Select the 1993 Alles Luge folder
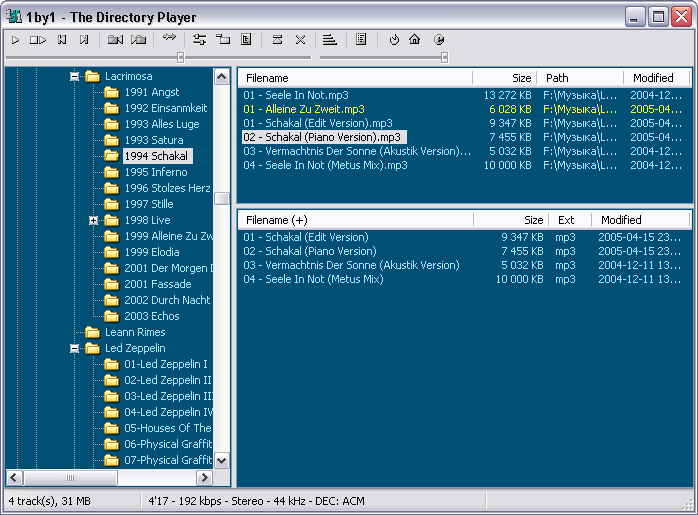 click(x=162, y=124)
